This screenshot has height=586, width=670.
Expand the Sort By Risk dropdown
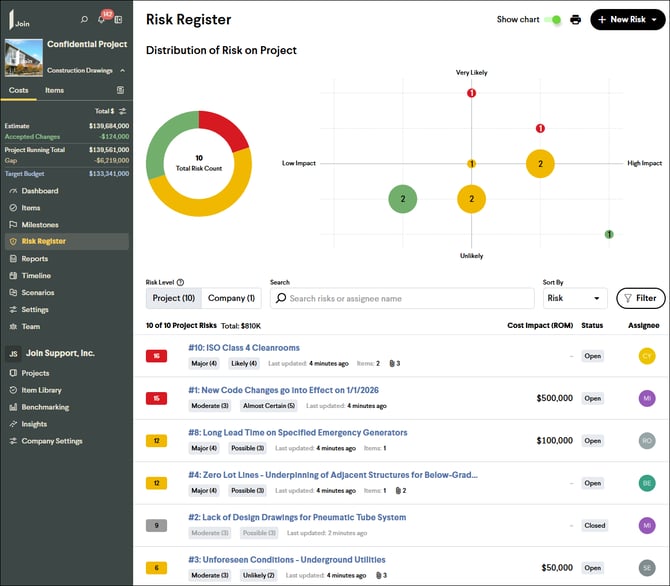(575, 298)
